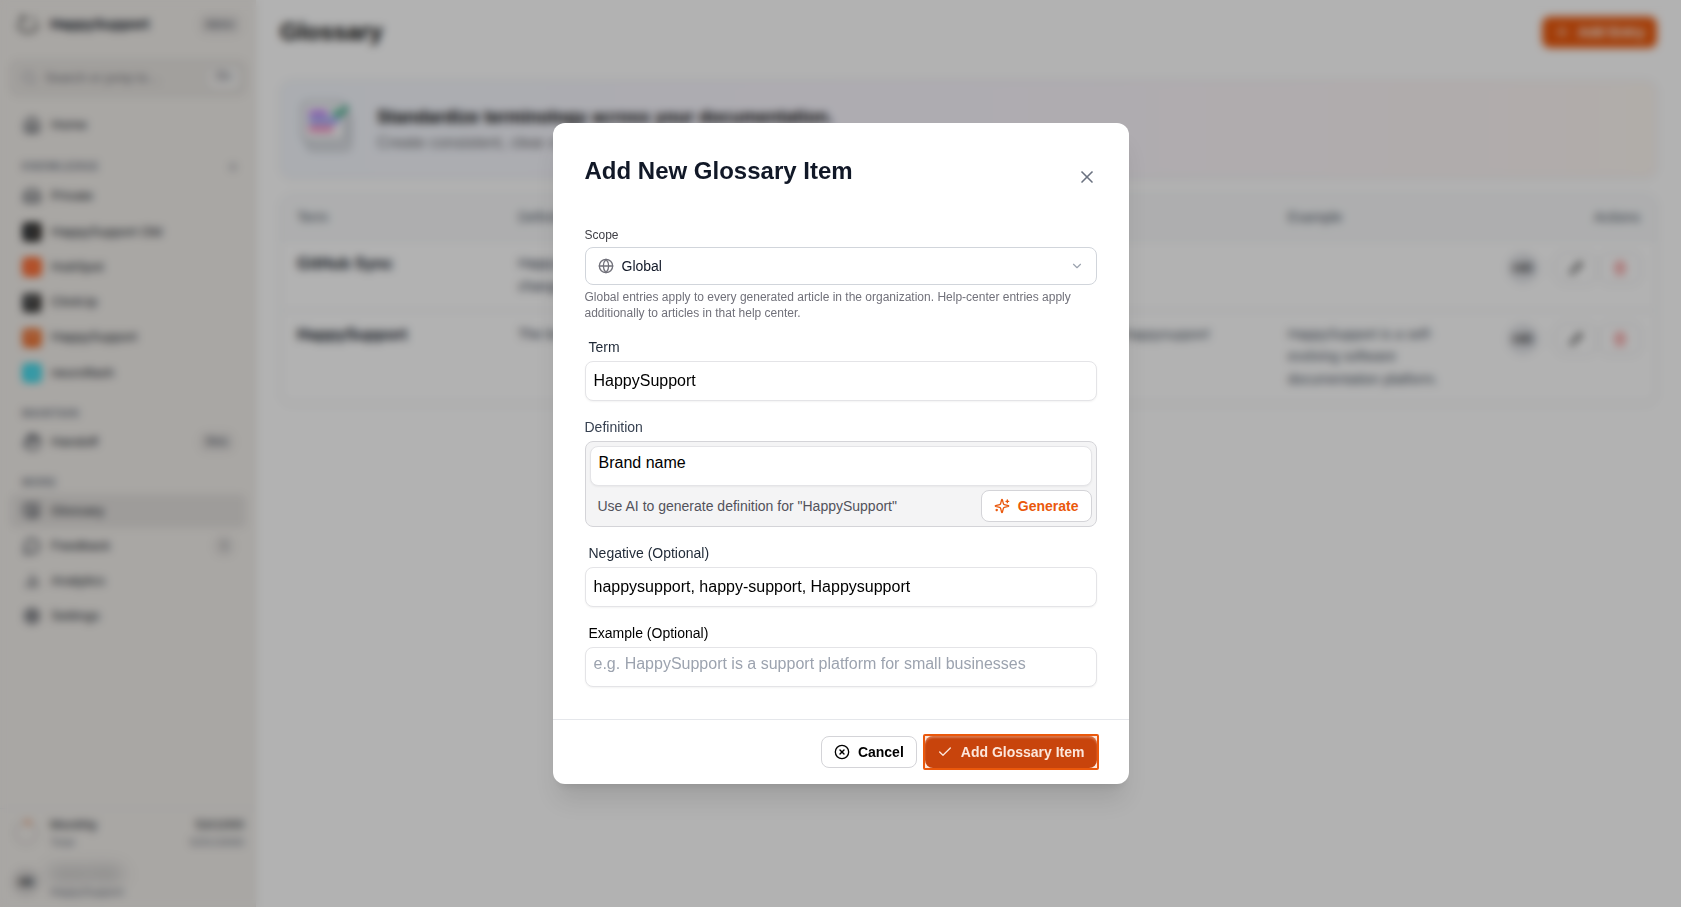Viewport: 1681px width, 907px height.
Task: Click the edit pencil icon in first row
Action: point(1575,268)
